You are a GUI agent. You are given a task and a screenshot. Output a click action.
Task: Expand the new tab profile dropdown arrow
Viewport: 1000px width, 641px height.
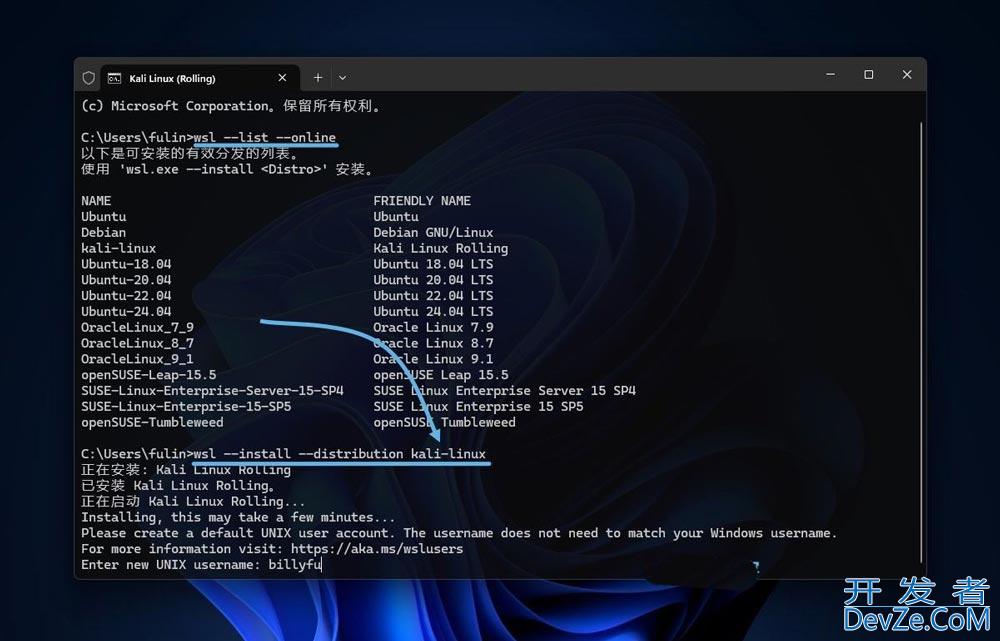[342, 78]
